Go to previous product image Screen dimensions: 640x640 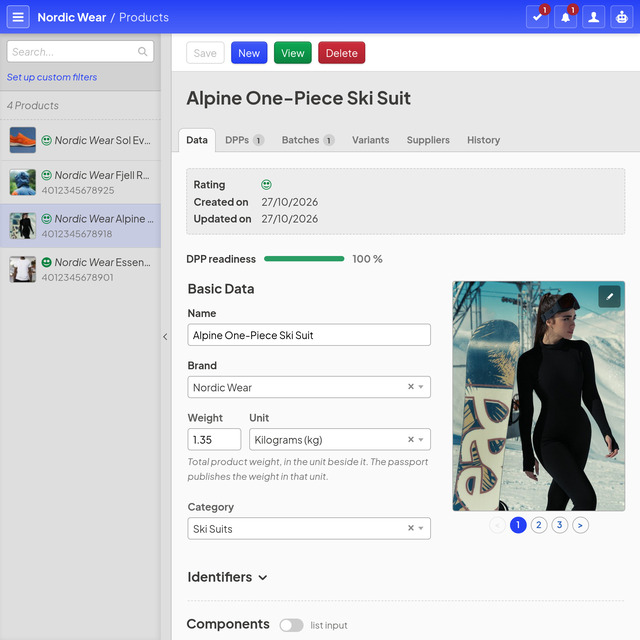tap(497, 525)
